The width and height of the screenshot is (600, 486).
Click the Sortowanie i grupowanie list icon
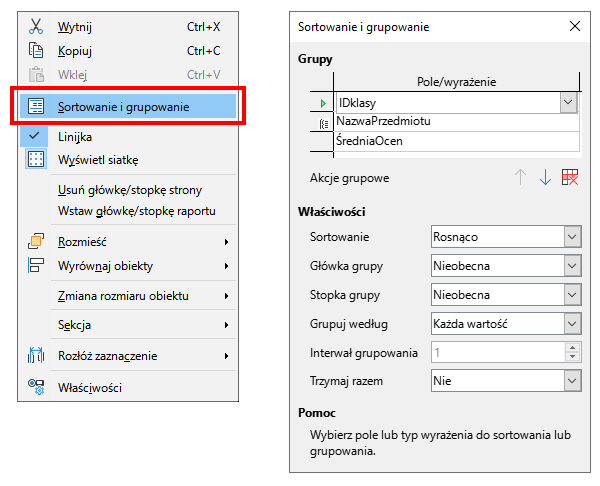pos(36,106)
